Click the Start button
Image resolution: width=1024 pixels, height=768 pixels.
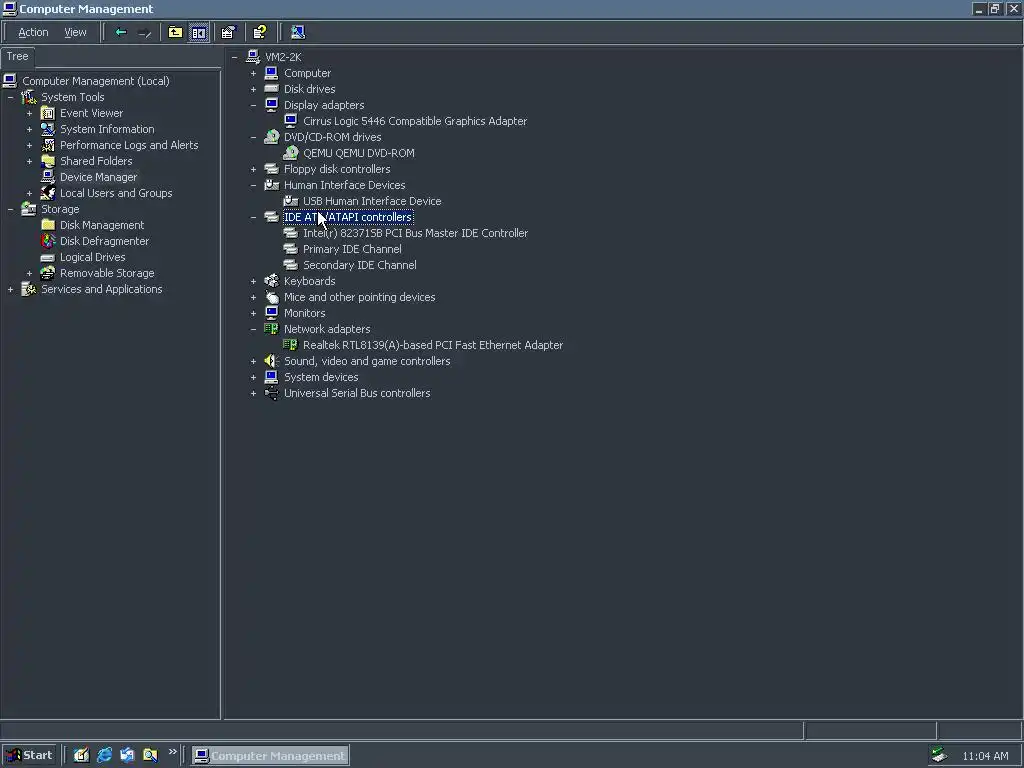29,755
